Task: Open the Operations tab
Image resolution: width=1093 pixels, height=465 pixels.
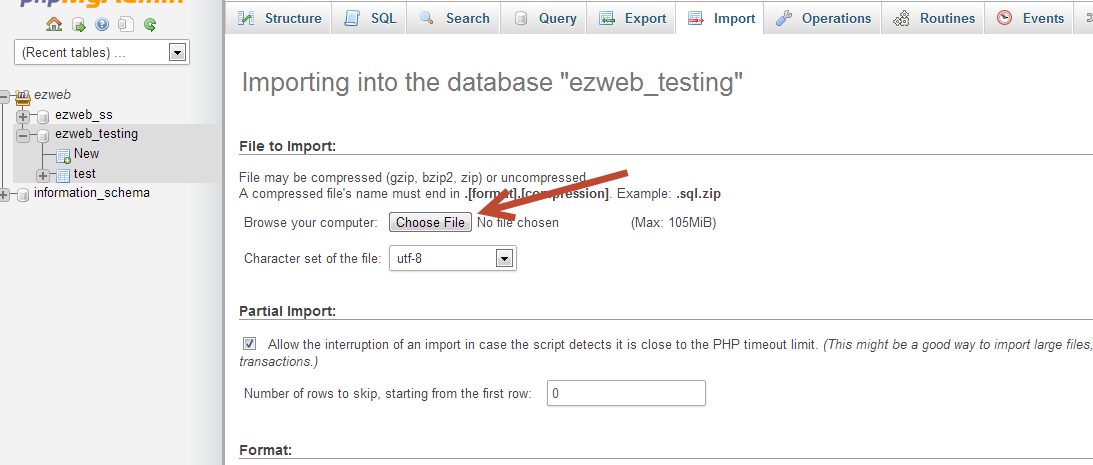Action: click(823, 18)
